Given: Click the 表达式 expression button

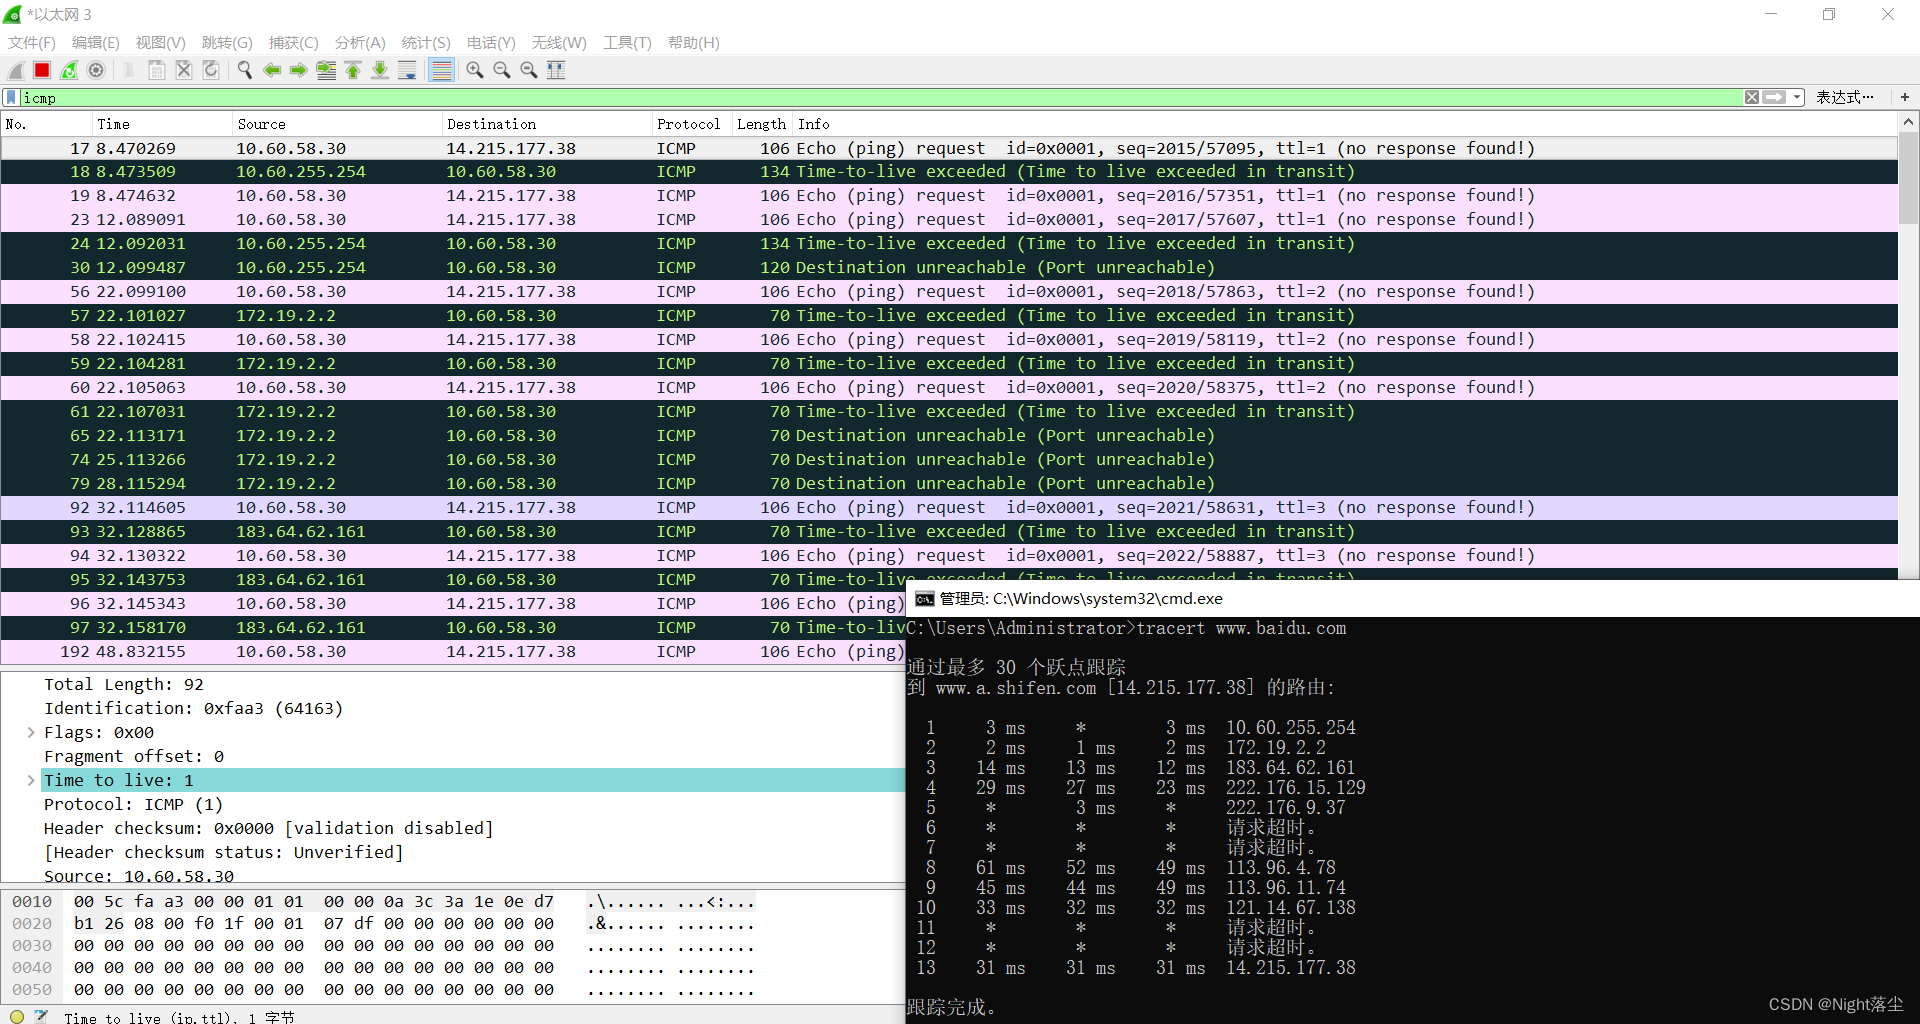Looking at the screenshot, I should pos(1845,97).
